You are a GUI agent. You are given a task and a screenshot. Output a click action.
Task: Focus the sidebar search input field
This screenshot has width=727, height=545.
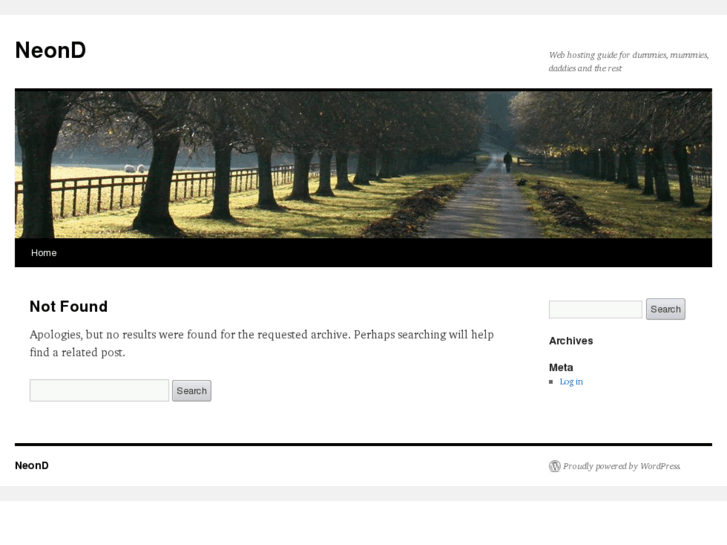coord(595,309)
